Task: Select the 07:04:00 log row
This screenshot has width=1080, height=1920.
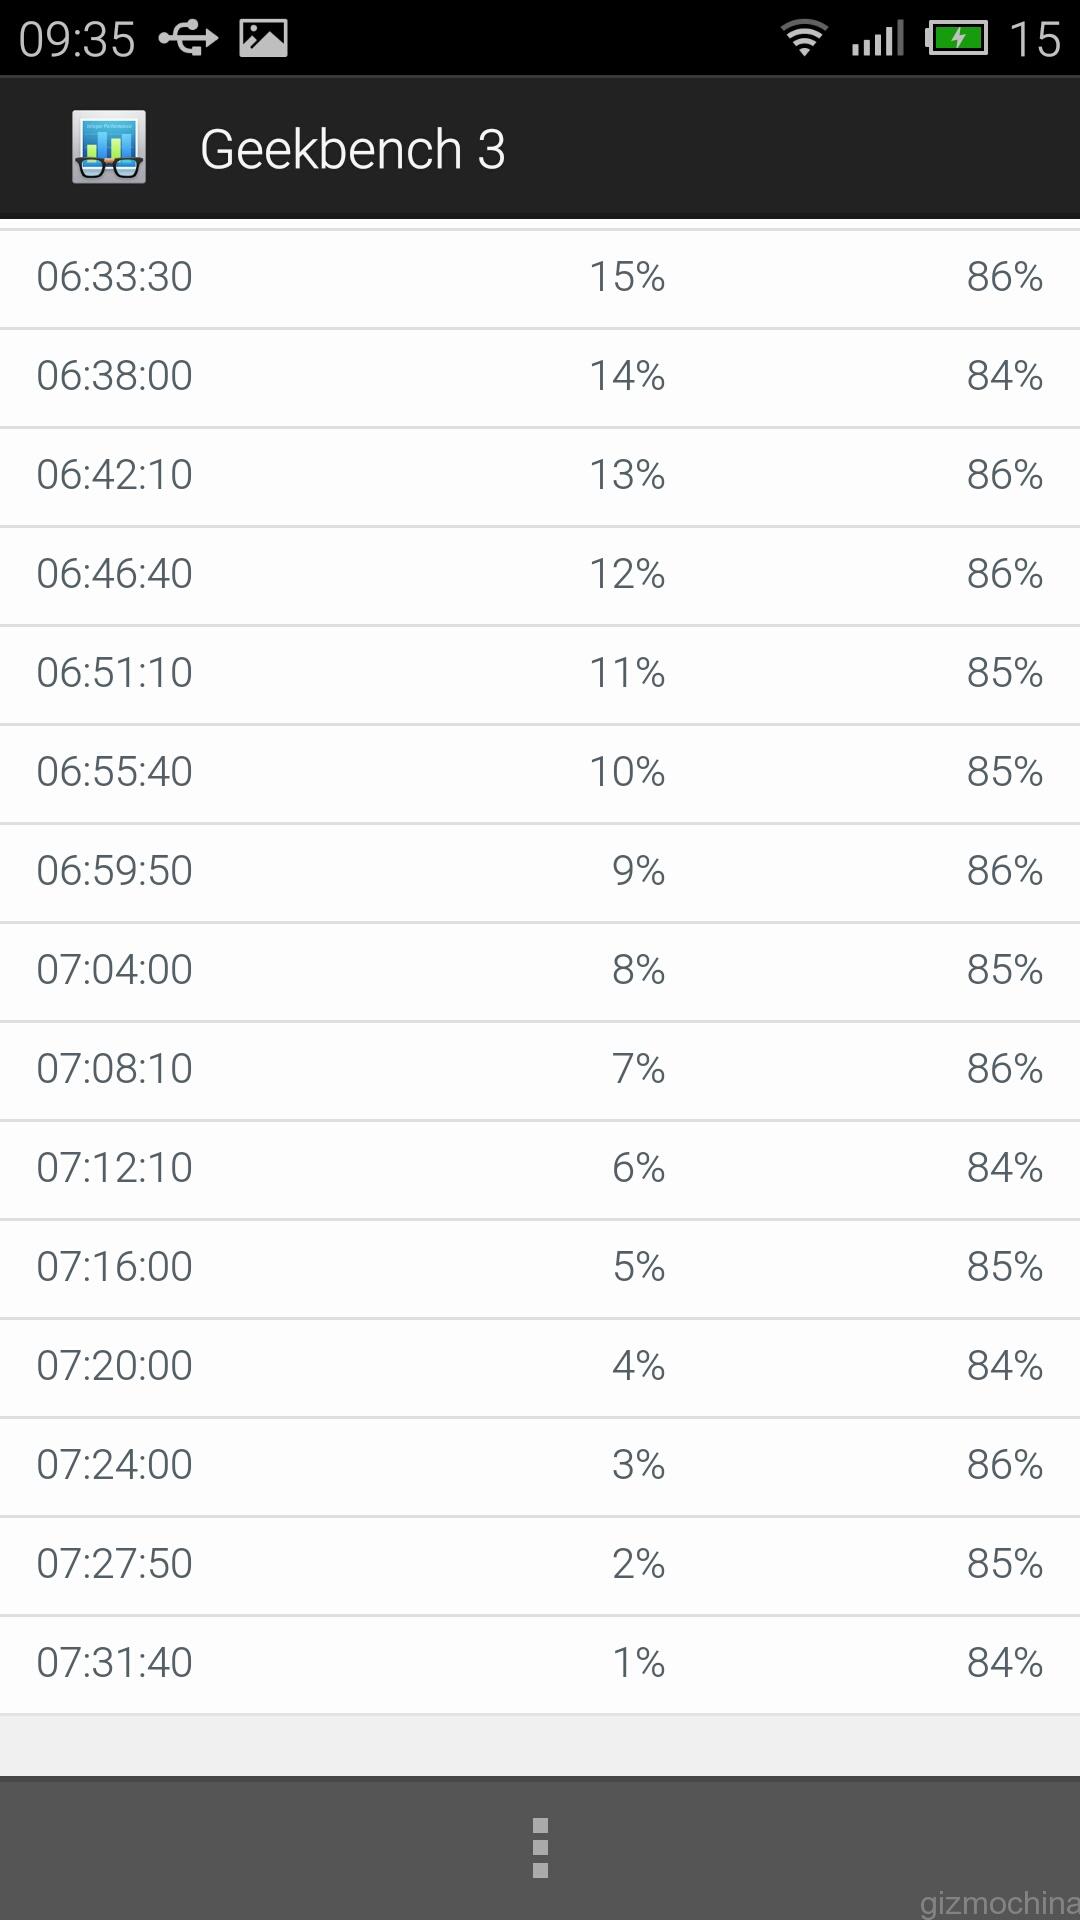Action: pos(540,971)
